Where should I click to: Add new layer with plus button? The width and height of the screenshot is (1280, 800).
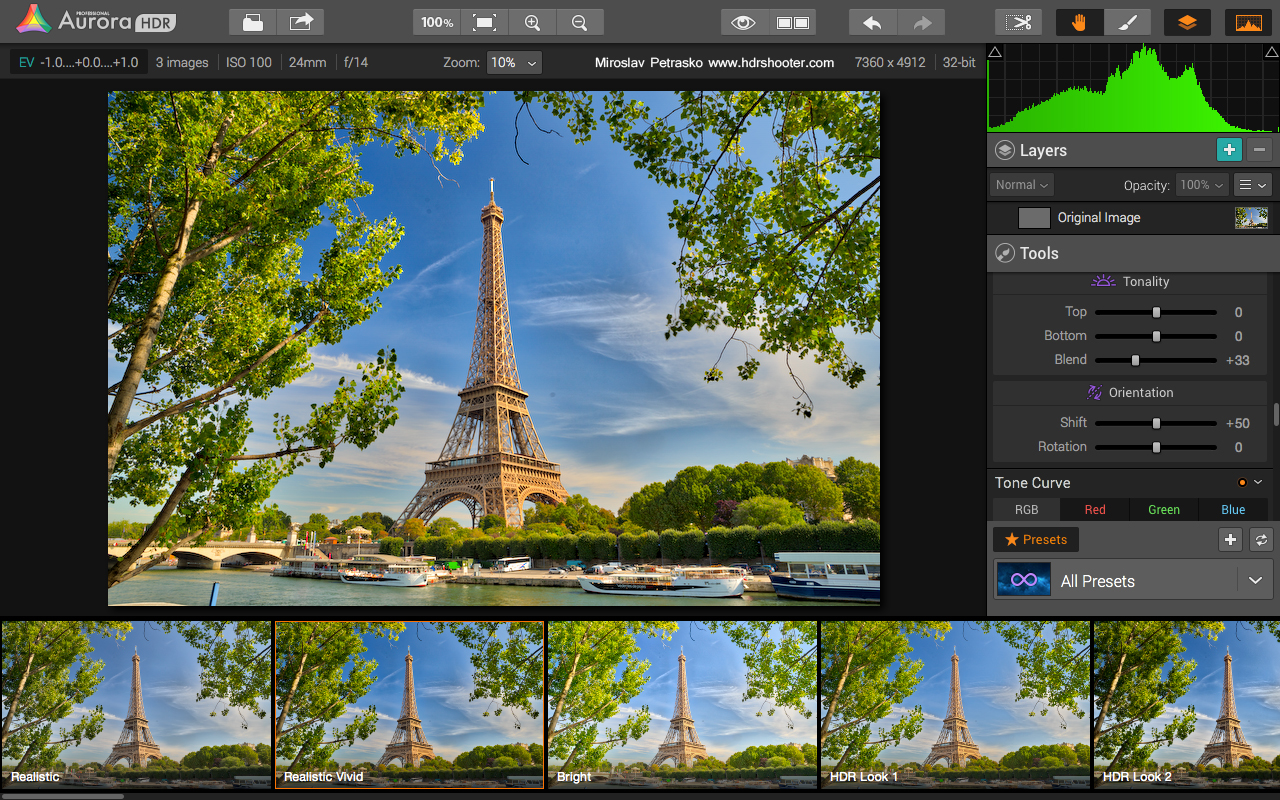click(1229, 150)
